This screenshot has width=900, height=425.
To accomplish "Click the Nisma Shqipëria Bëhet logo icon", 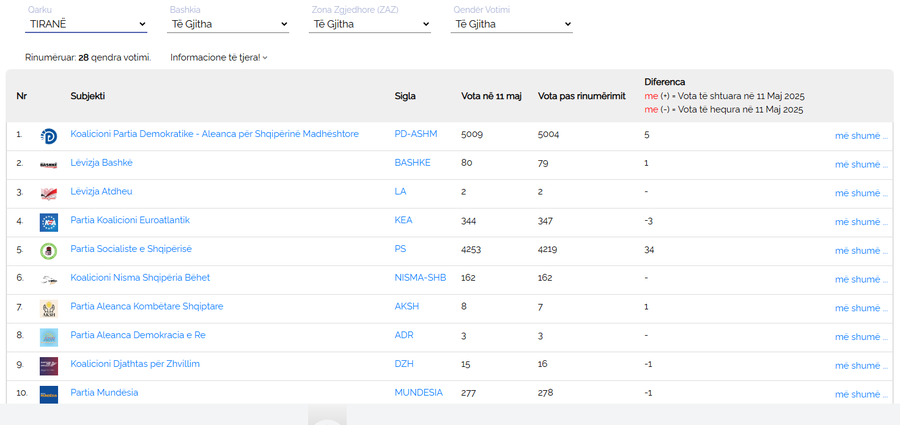I will [x=49, y=280].
